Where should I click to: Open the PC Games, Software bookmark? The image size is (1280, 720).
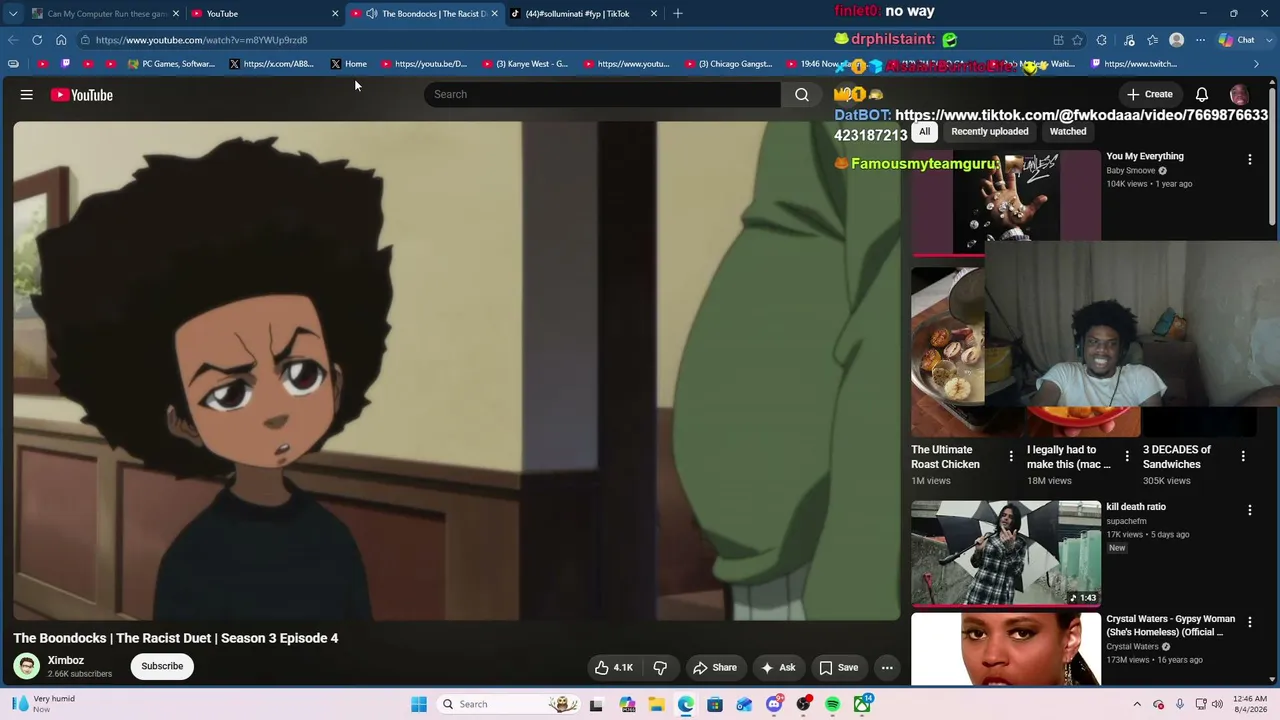(171, 64)
